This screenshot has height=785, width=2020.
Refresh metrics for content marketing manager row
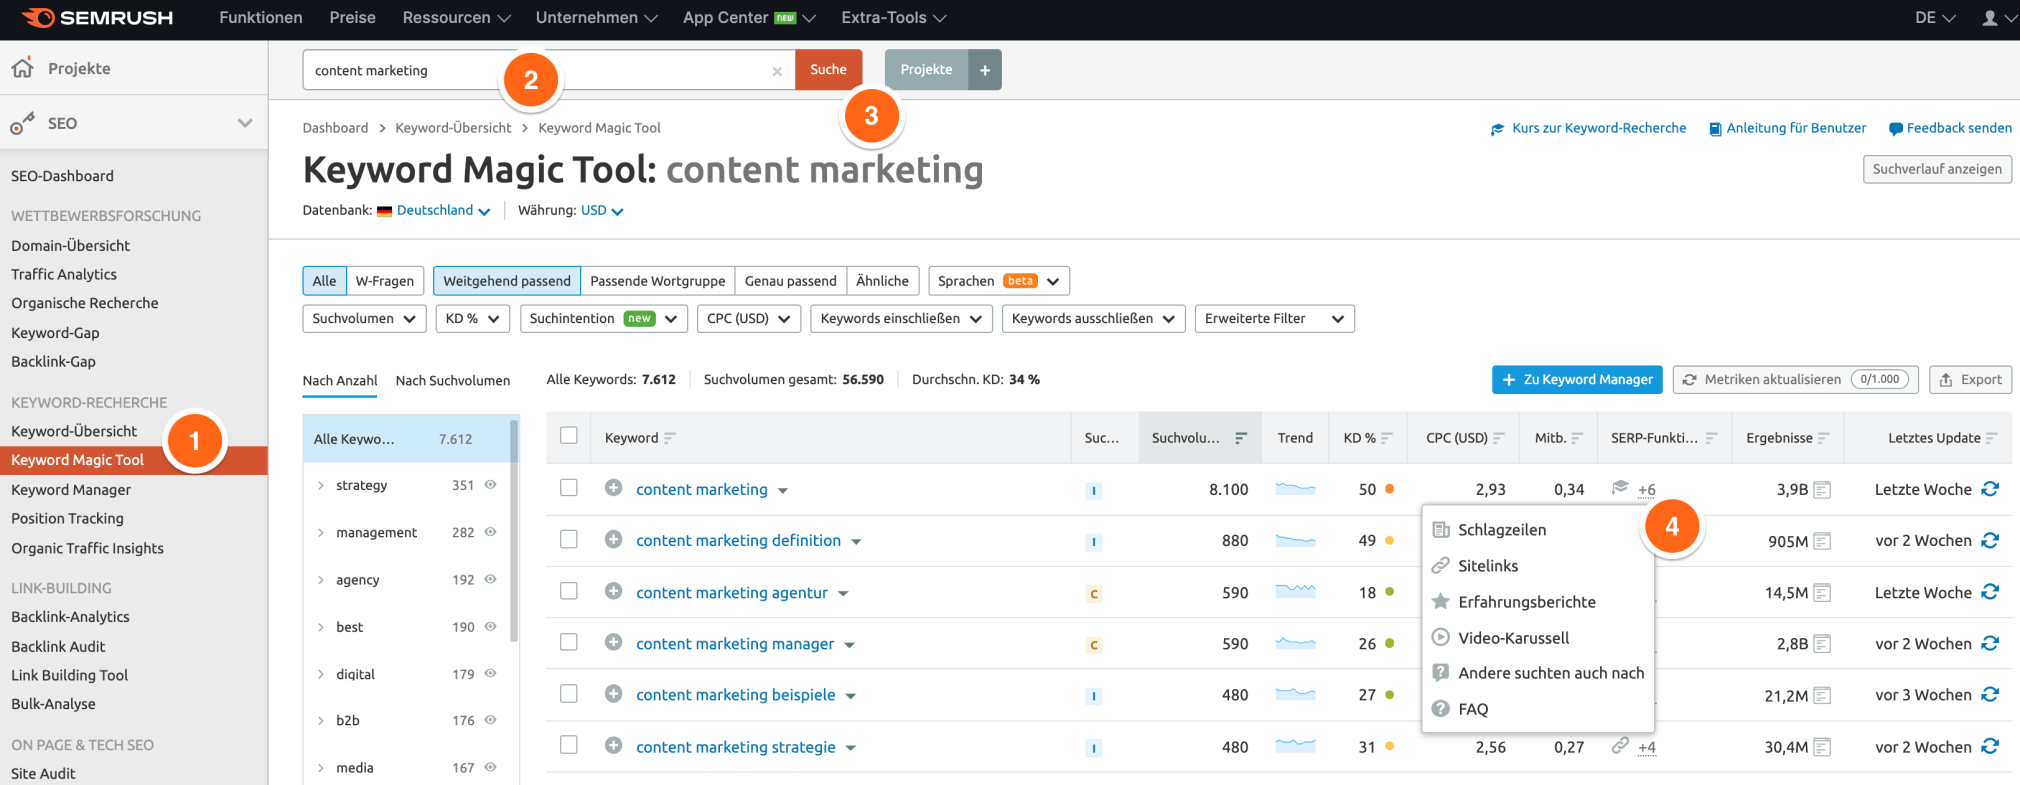[x=1990, y=643]
